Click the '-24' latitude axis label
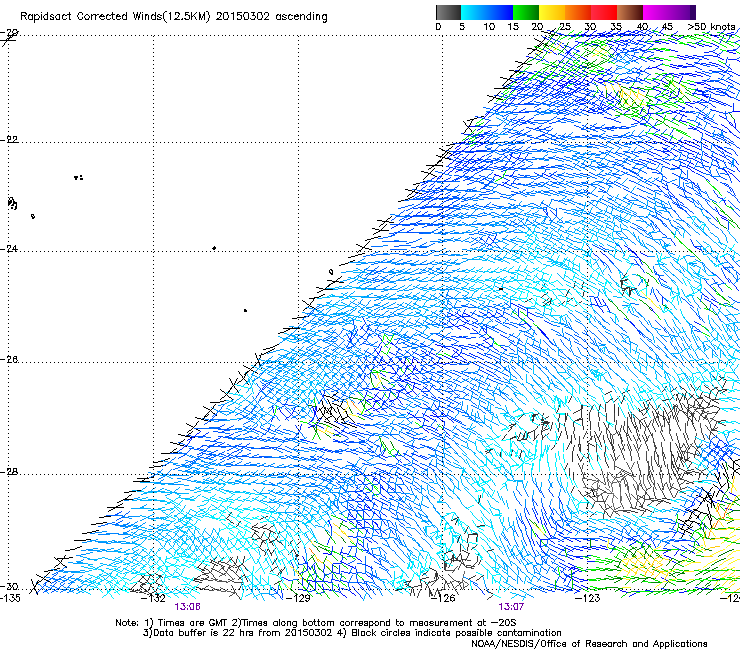Image resolution: width=740 pixels, height=650 pixels. (x=9, y=249)
